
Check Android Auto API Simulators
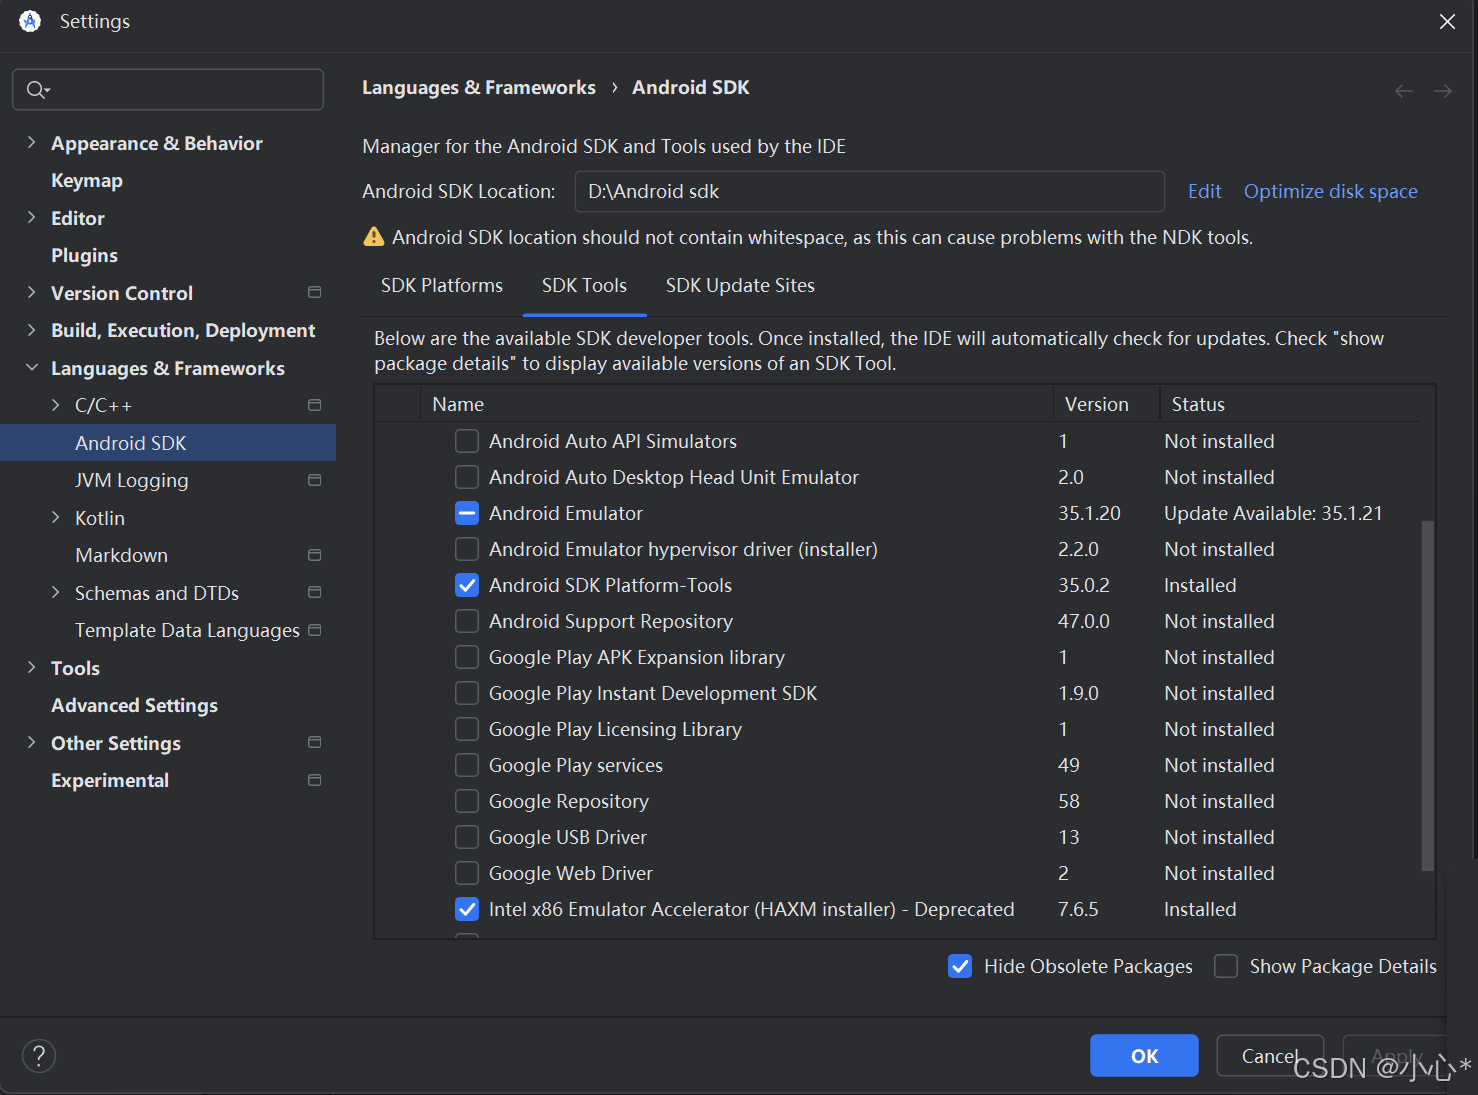pos(467,441)
